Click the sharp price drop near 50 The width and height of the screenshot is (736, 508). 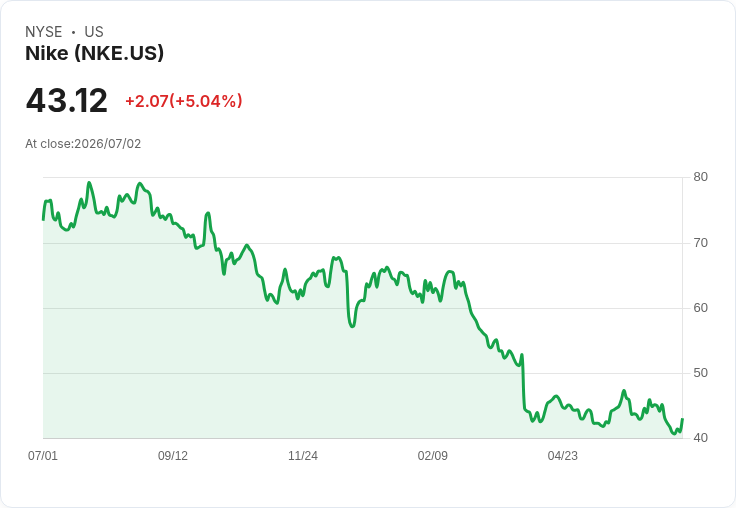pos(523,381)
